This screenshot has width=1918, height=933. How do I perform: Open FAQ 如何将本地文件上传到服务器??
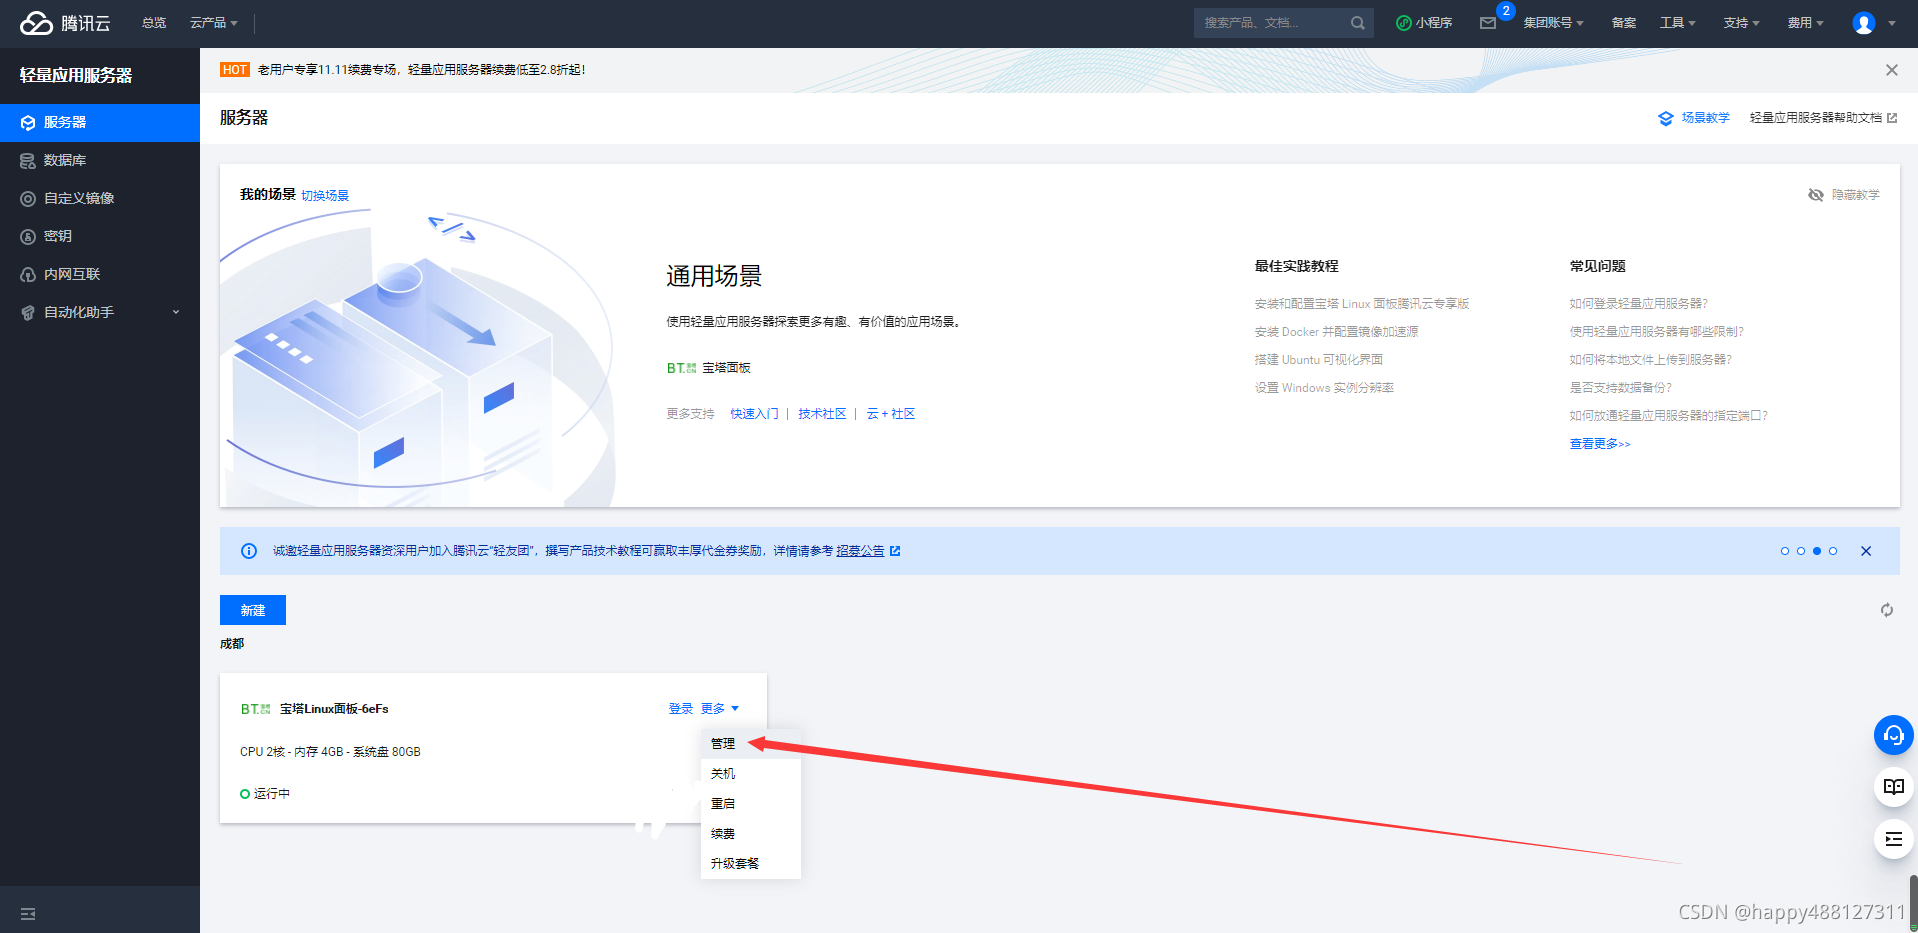click(x=1651, y=360)
